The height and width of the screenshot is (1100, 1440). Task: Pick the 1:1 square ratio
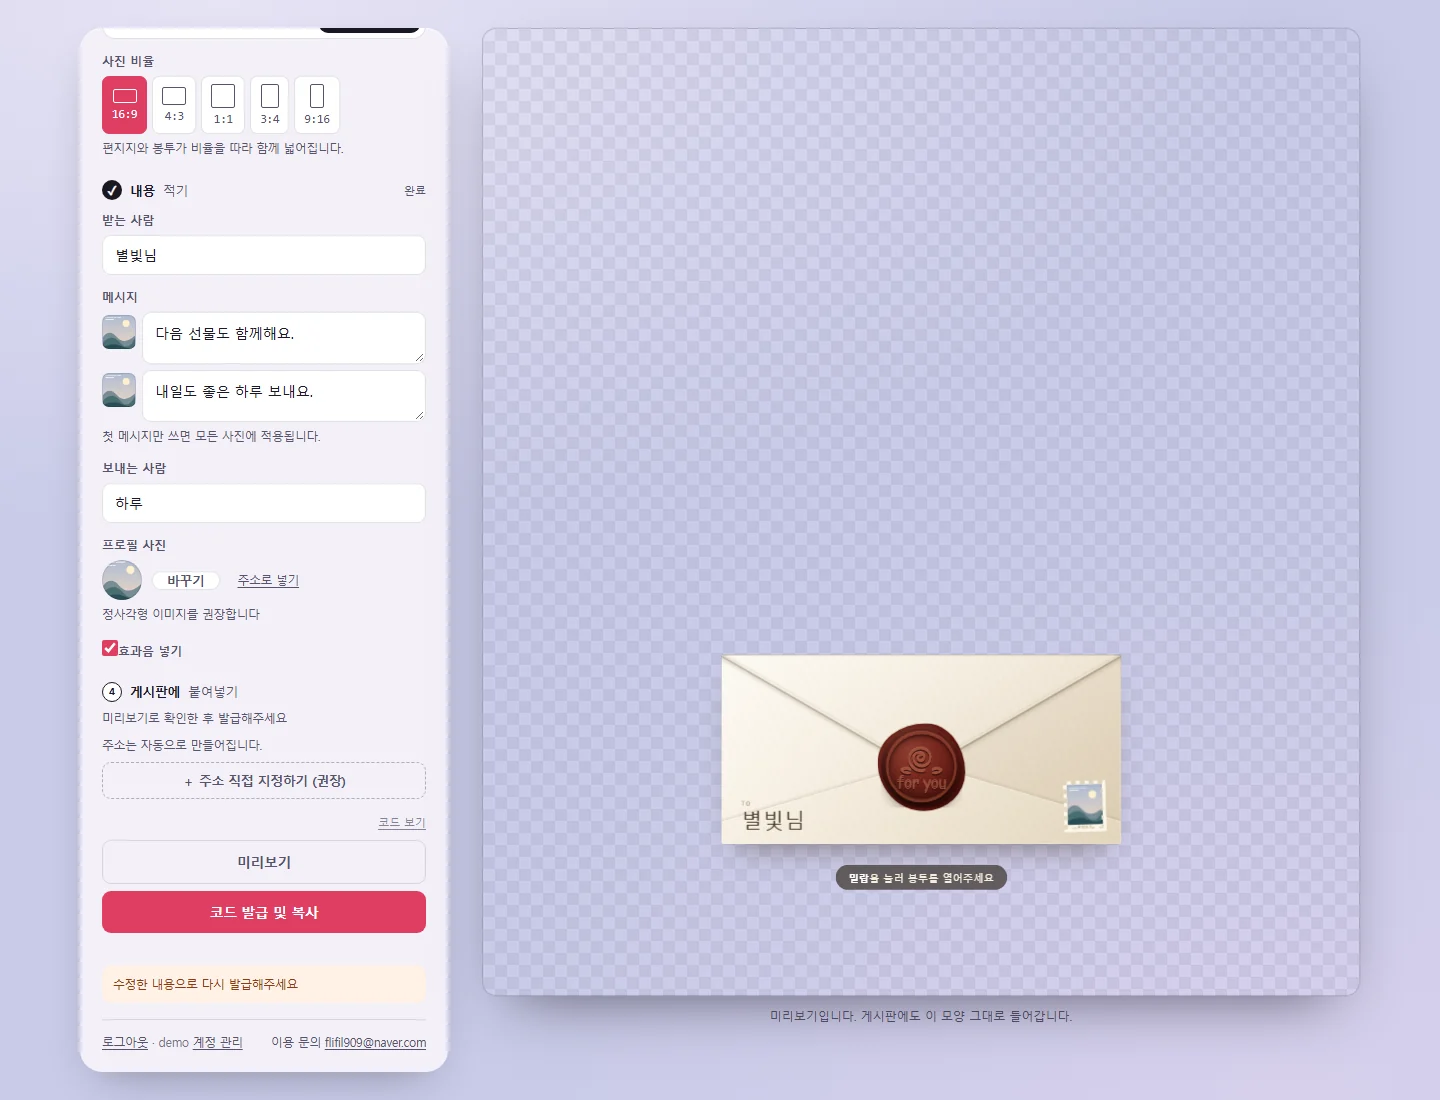pyautogui.click(x=223, y=105)
